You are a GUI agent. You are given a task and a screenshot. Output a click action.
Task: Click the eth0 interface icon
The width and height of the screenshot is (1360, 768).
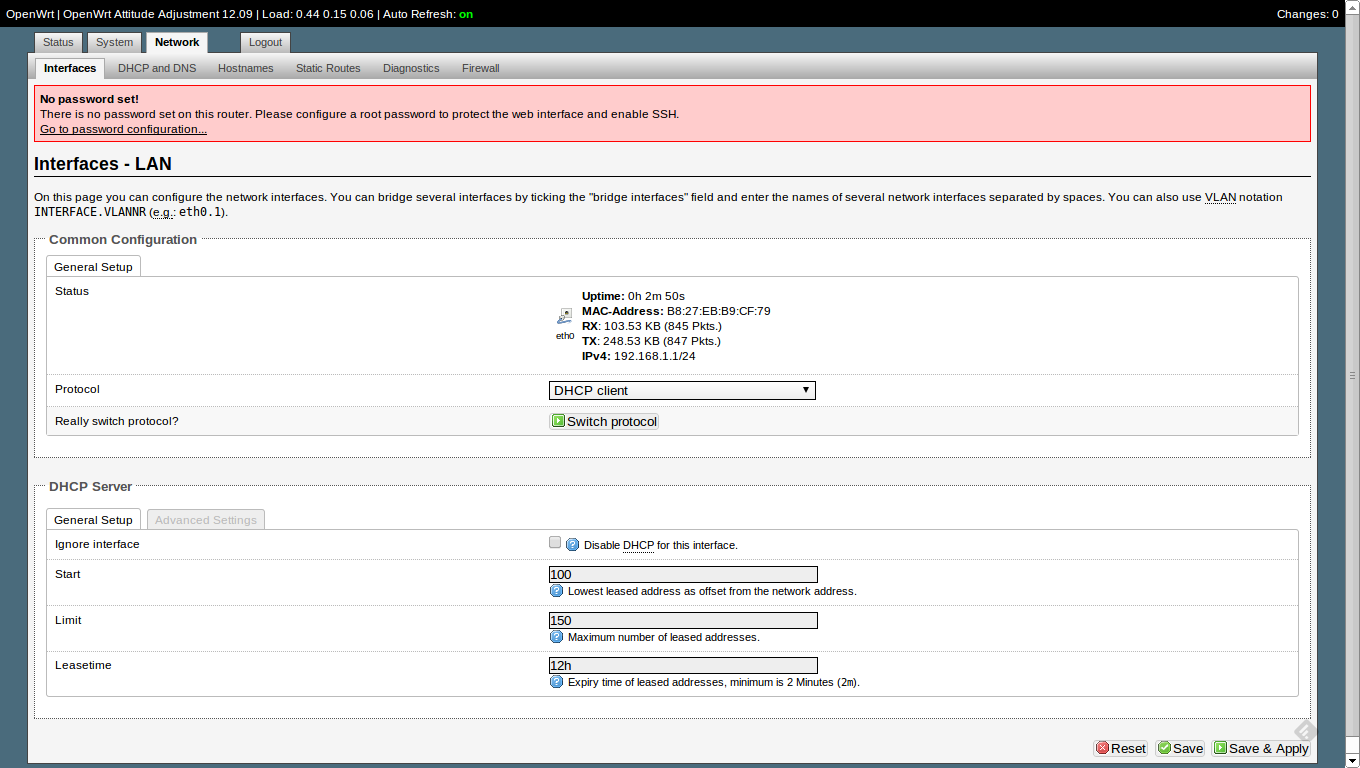[565, 317]
